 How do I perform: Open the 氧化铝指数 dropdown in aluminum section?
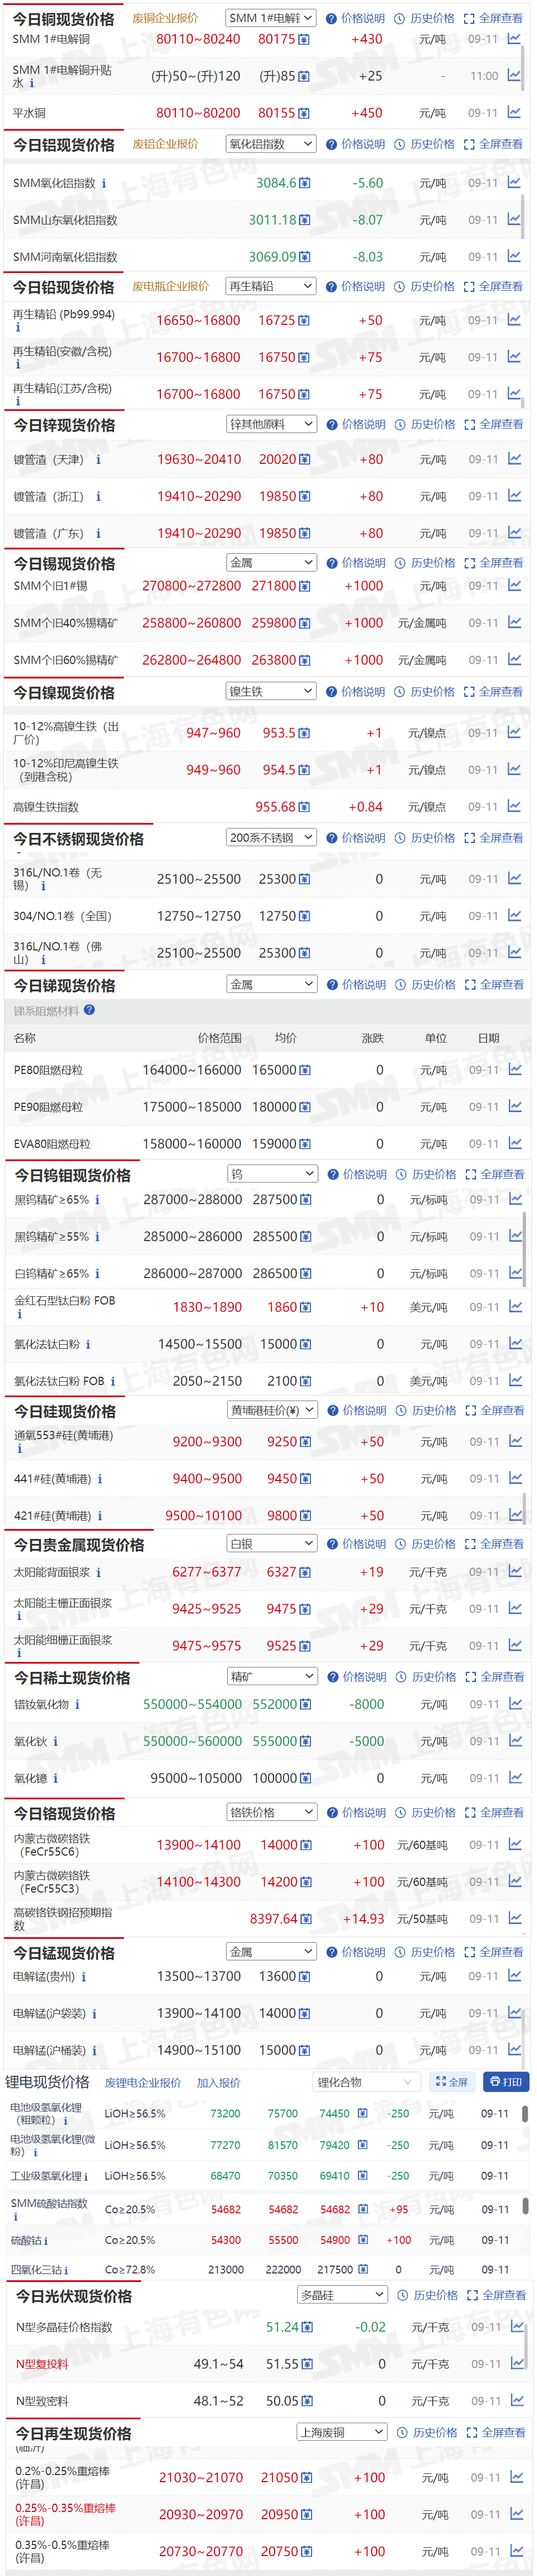click(271, 144)
